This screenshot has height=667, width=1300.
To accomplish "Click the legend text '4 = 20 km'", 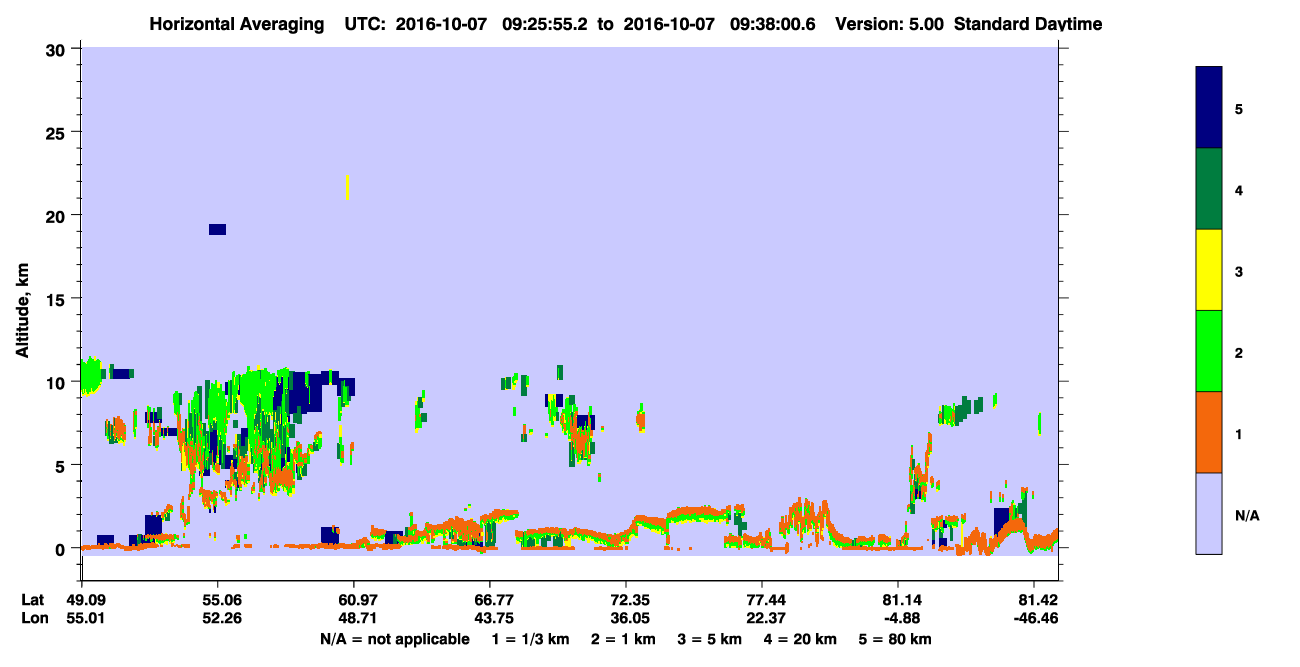I will point(801,639).
